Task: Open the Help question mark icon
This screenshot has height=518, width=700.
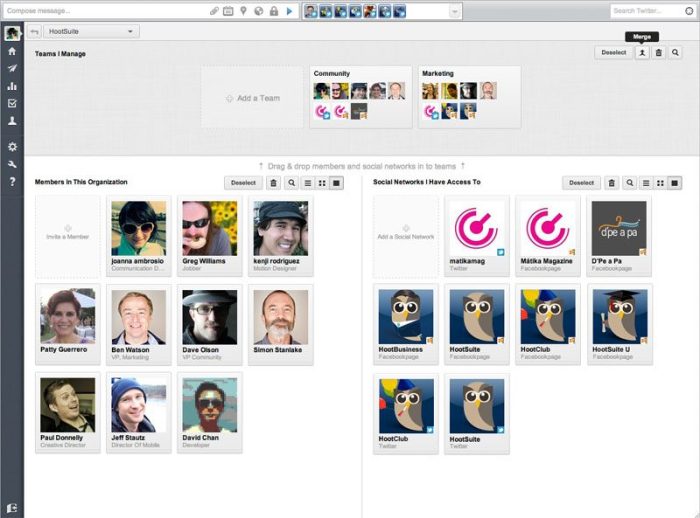Action: [12, 182]
